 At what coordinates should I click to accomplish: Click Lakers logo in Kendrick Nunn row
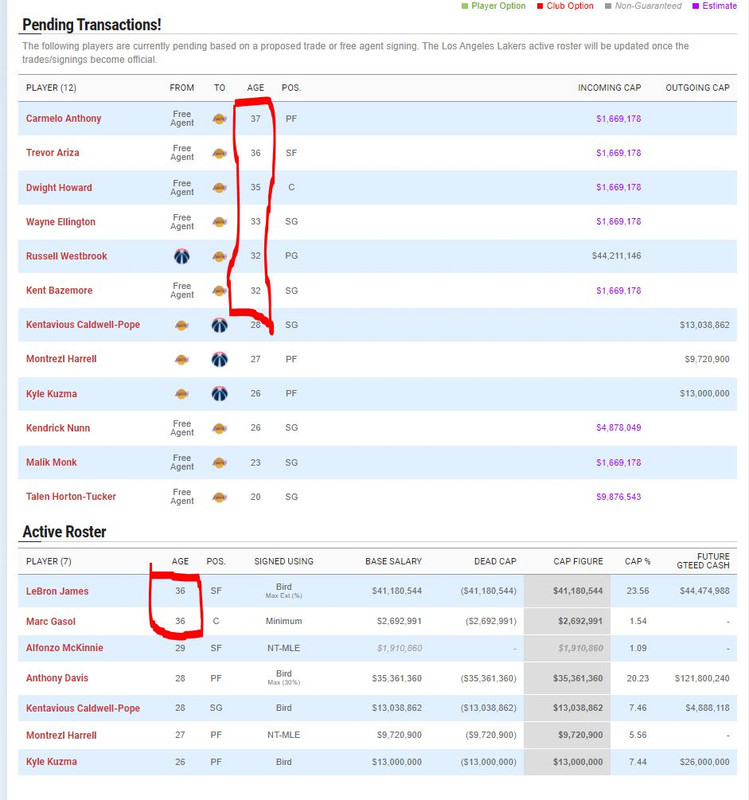[x=219, y=429]
